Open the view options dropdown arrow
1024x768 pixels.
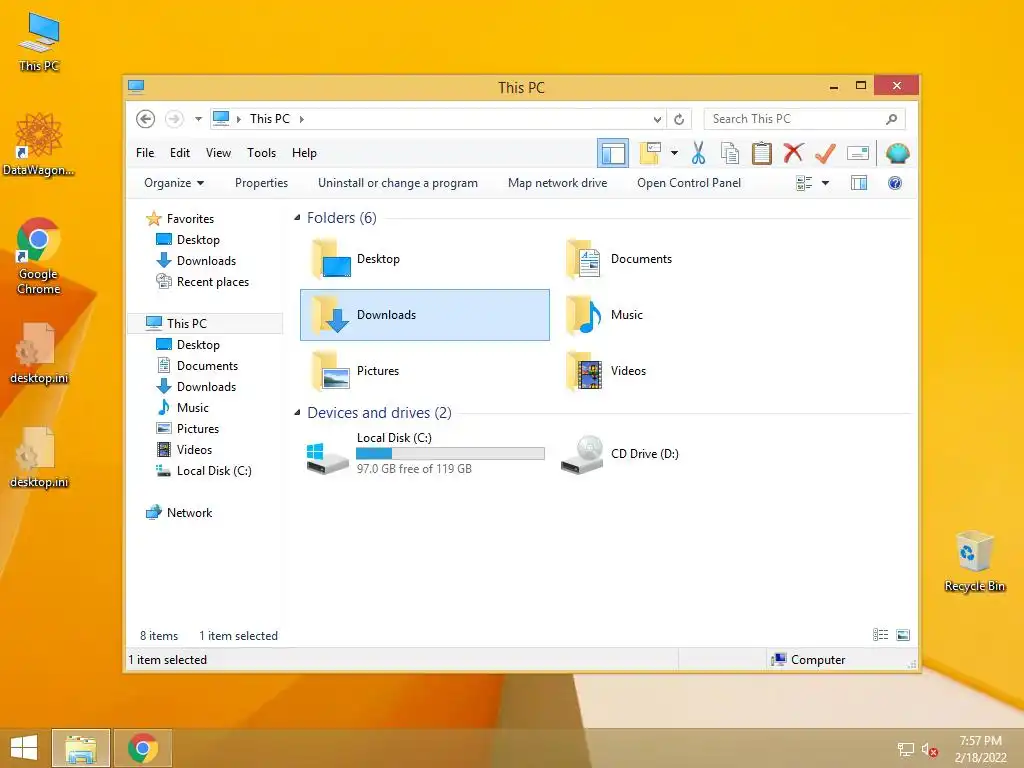point(825,184)
